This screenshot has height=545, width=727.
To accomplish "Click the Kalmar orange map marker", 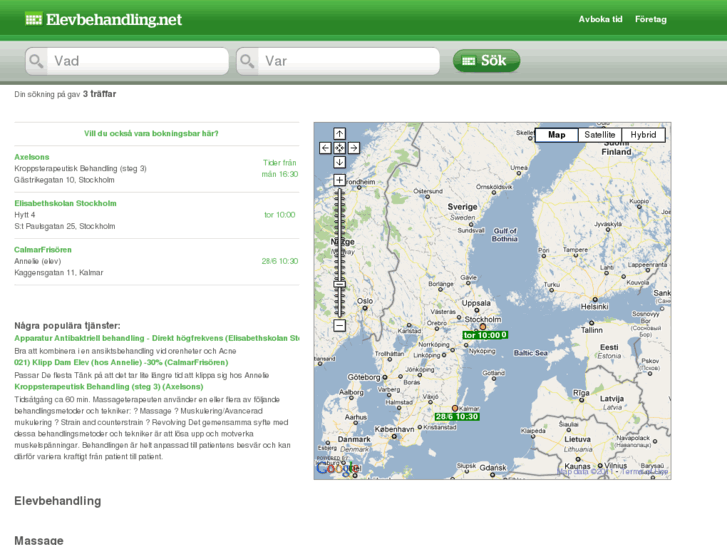I will pos(455,408).
